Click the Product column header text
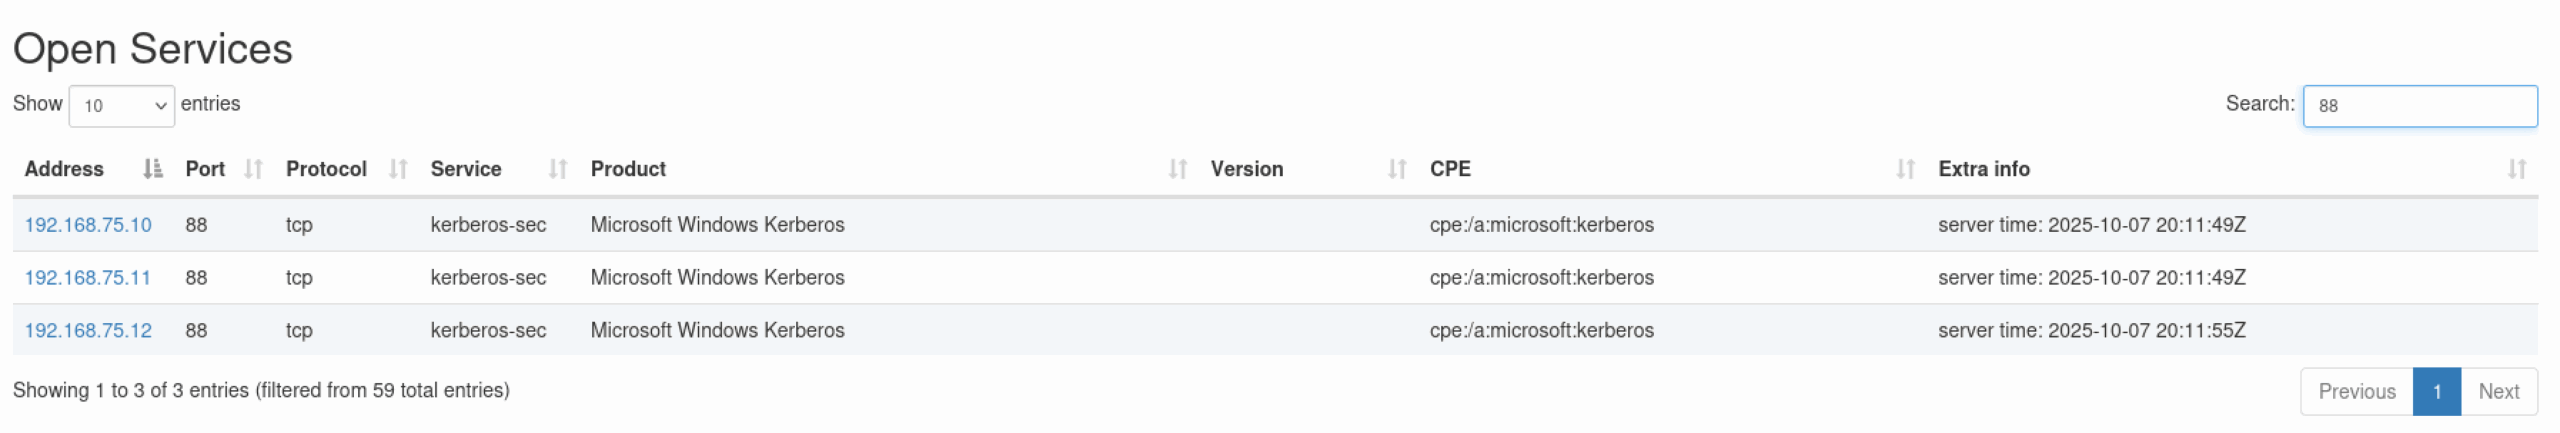The width and height of the screenshot is (2560, 433). 628,169
